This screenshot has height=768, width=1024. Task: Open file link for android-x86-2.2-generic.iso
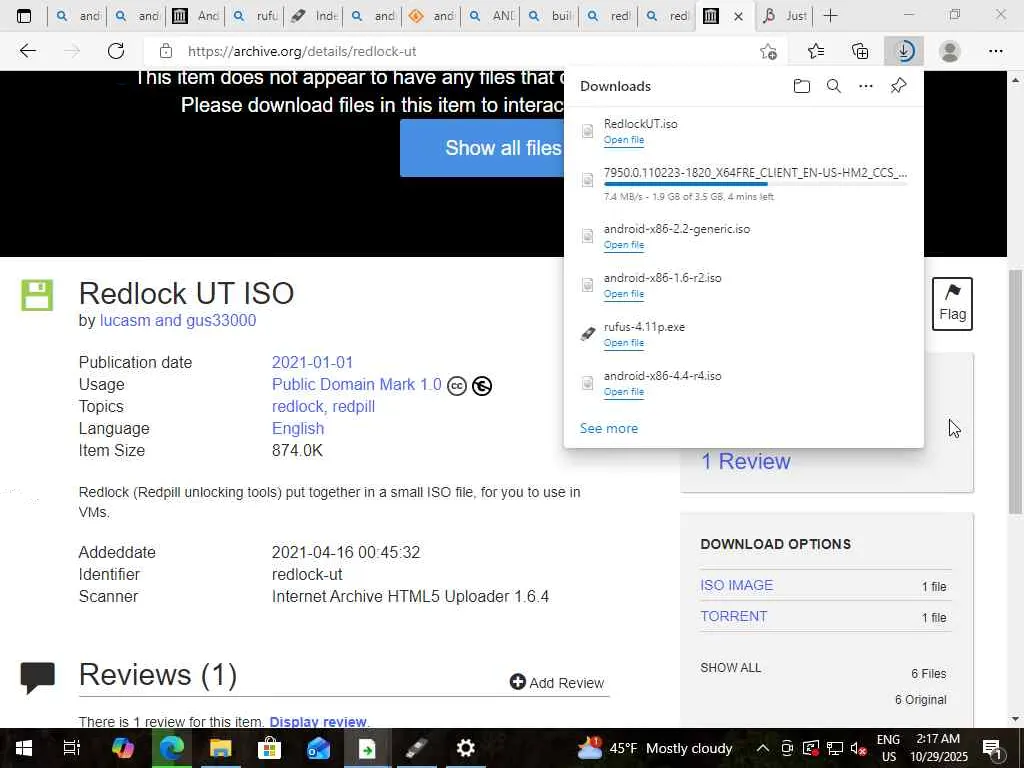pyautogui.click(x=624, y=245)
